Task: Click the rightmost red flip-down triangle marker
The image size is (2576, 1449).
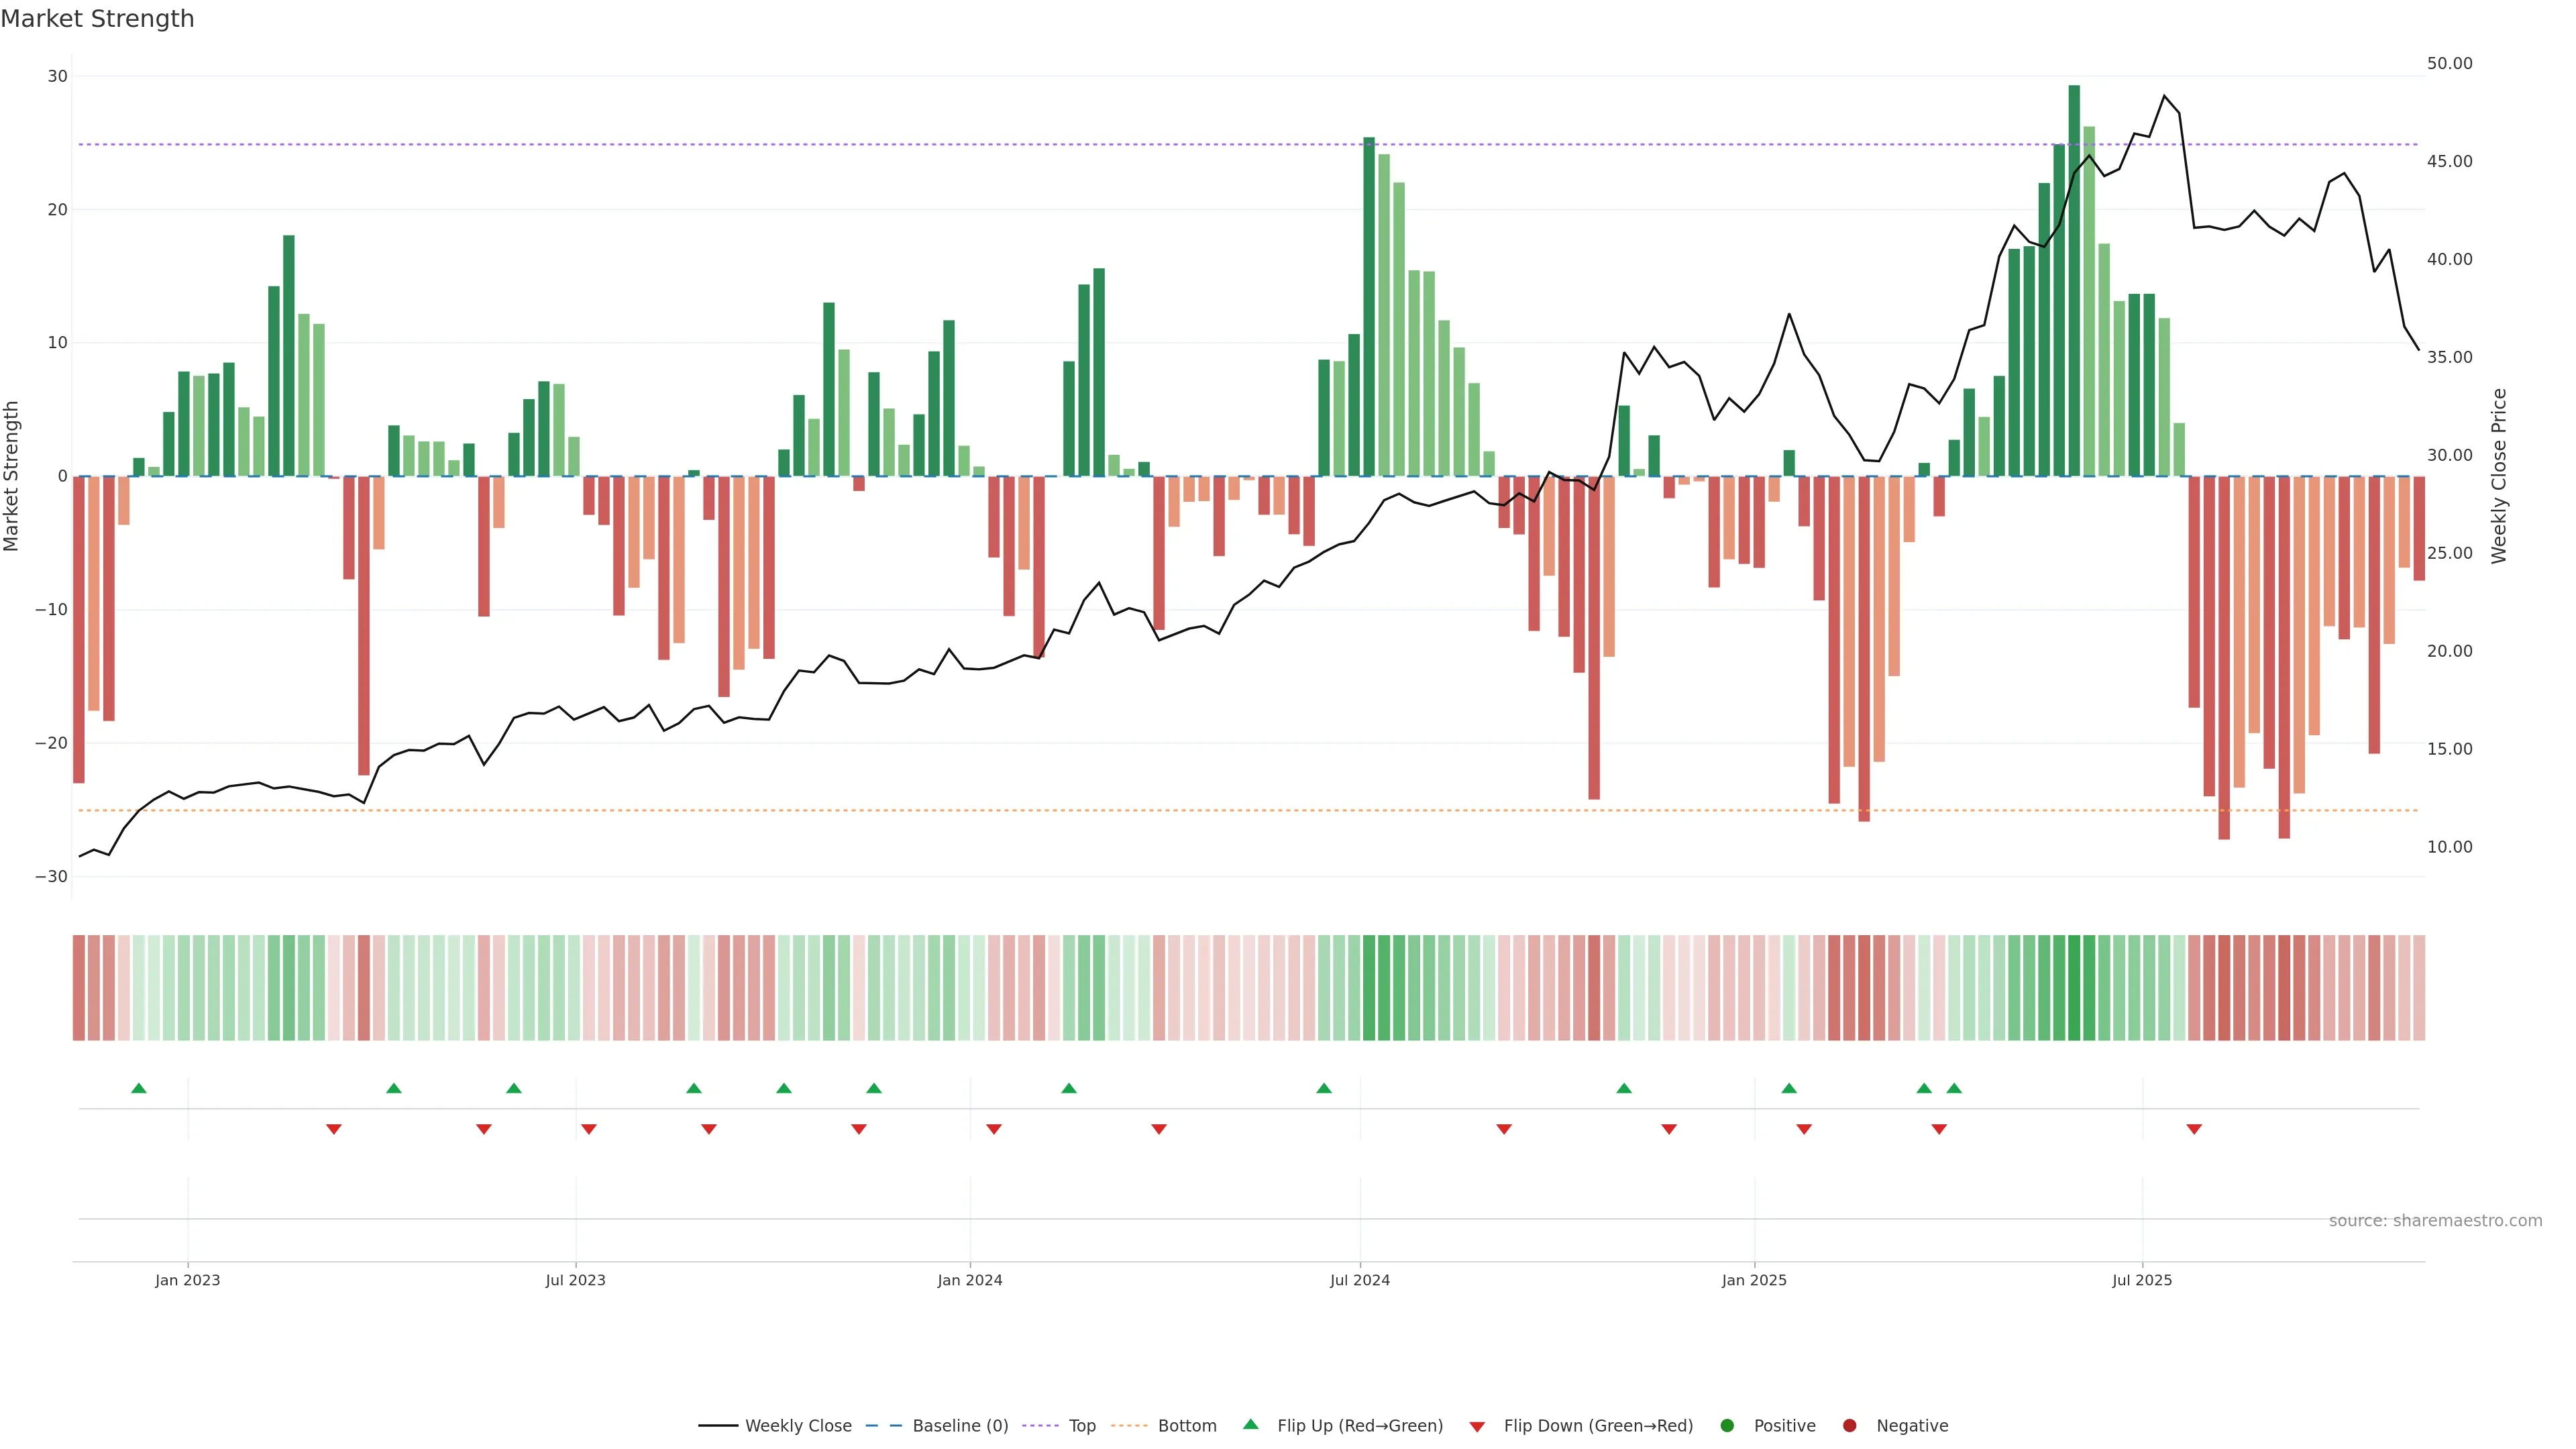Action: (x=2194, y=1129)
